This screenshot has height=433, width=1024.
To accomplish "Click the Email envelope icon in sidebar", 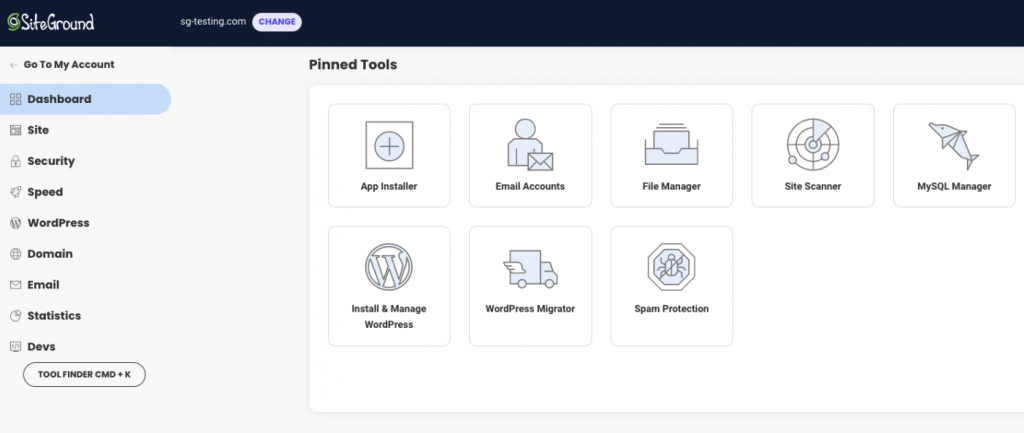I will click(16, 285).
